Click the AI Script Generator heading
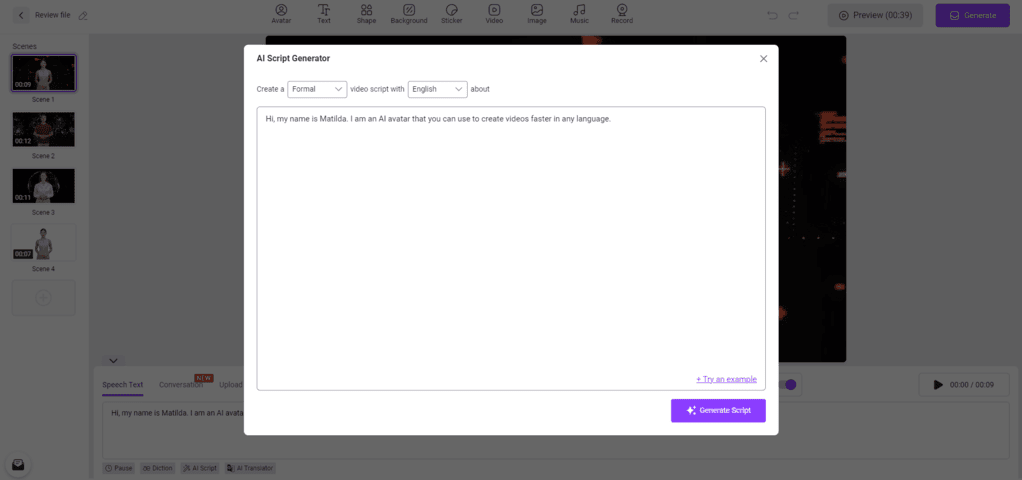The height and width of the screenshot is (480, 1022). (293, 59)
